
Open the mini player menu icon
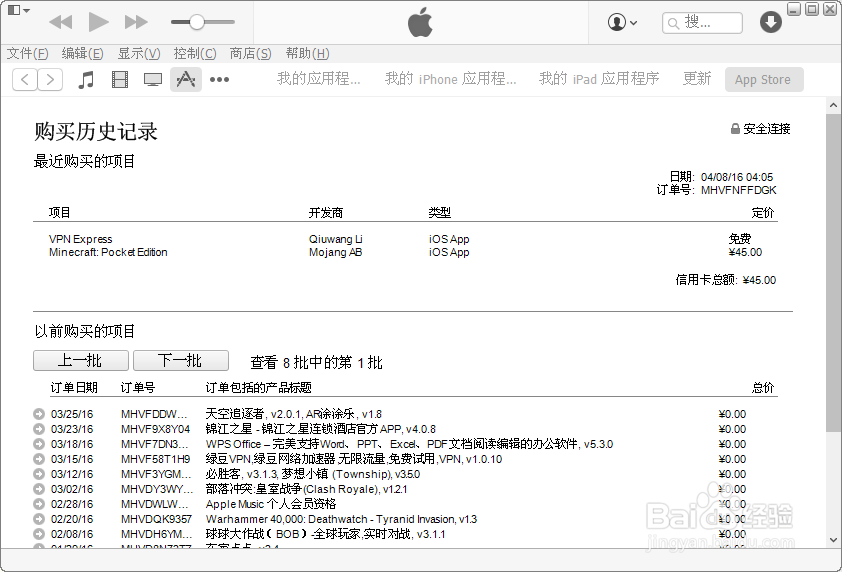[x=19, y=10]
